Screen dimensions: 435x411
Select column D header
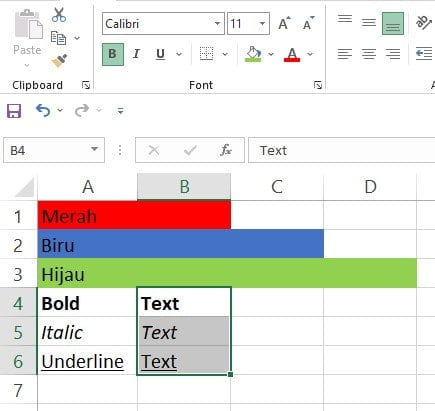(x=370, y=186)
